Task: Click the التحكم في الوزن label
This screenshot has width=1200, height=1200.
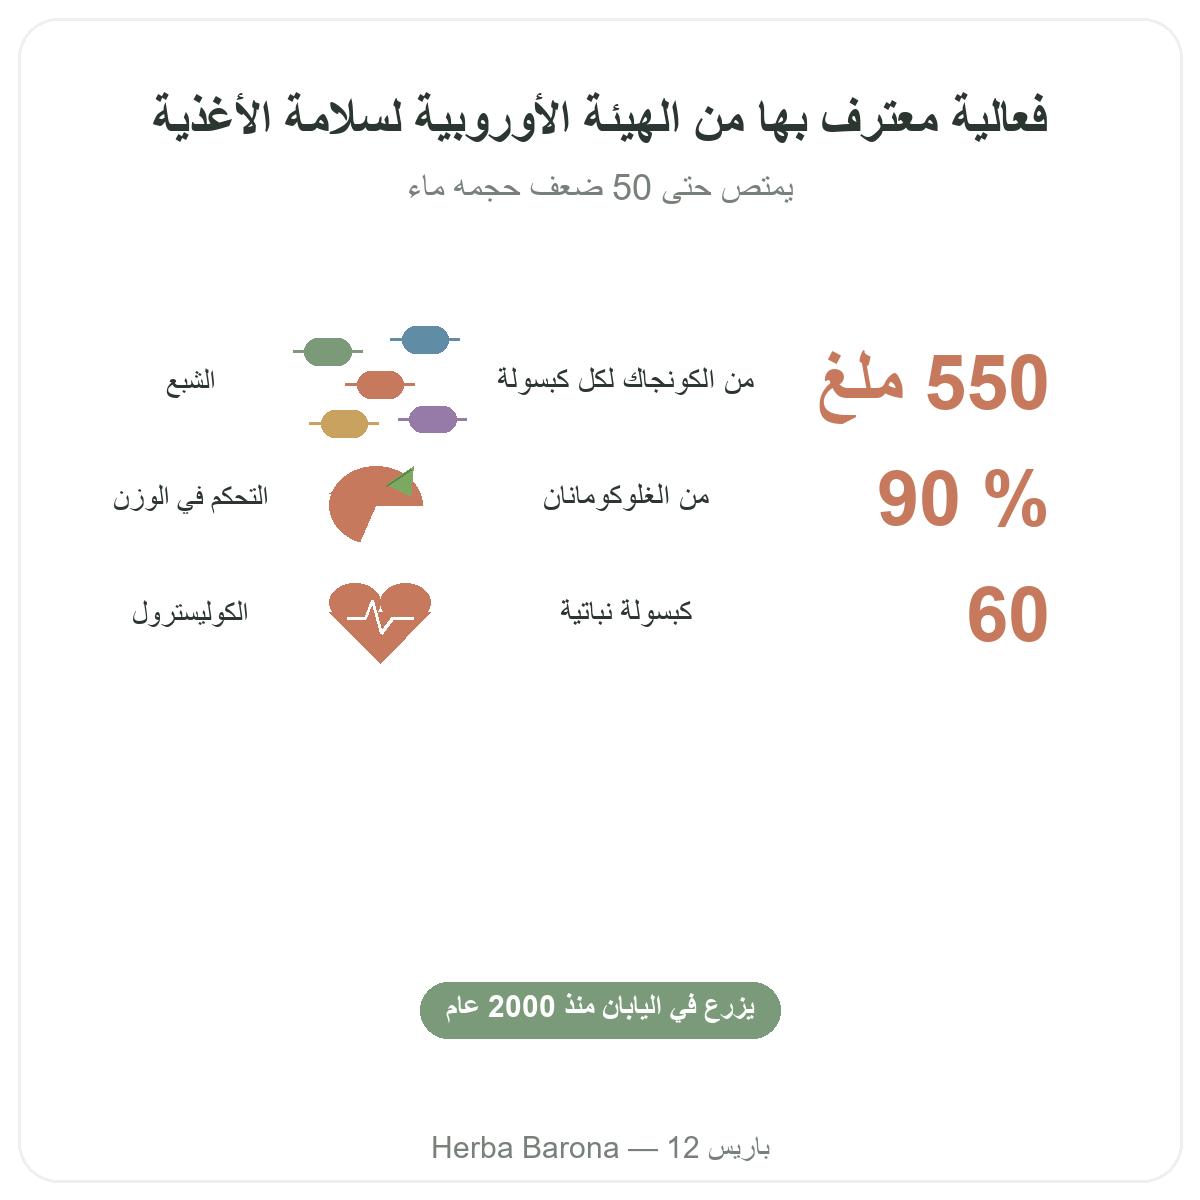Action: pyautogui.click(x=190, y=496)
